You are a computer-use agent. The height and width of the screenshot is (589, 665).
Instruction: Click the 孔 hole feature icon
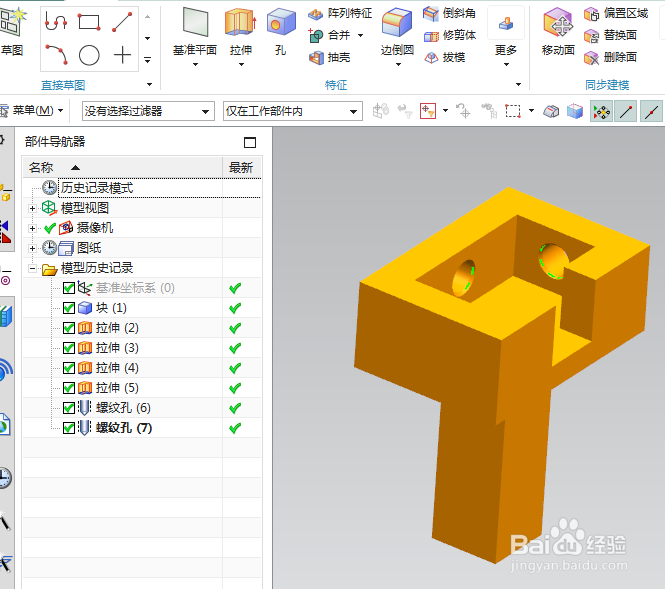(x=281, y=22)
